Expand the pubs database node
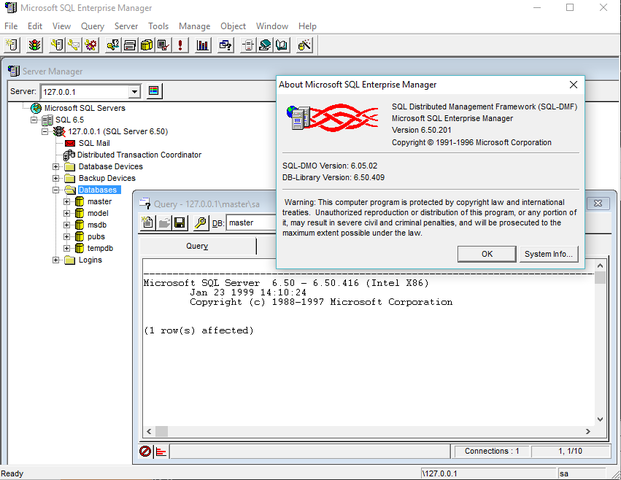The height and width of the screenshot is (480, 621). (67, 236)
